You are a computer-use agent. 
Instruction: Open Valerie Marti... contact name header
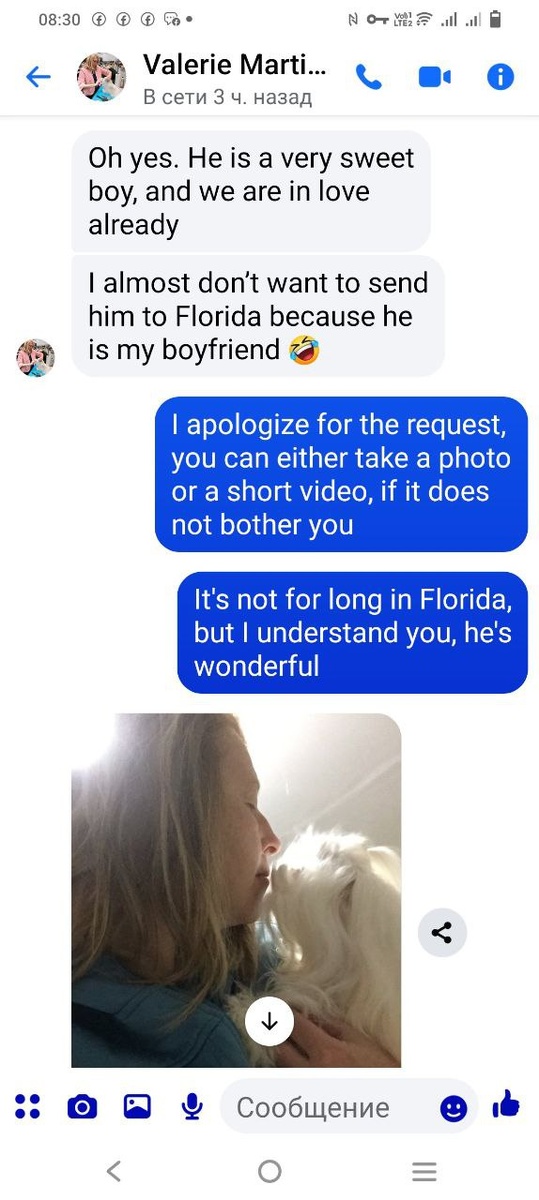234,66
